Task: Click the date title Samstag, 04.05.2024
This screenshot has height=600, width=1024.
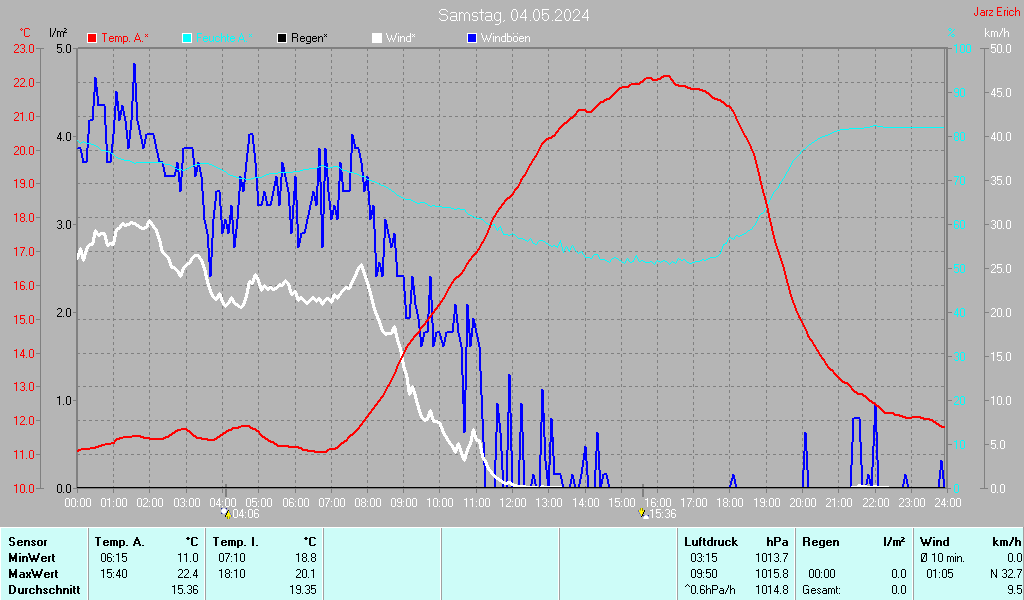Action: pos(513,15)
